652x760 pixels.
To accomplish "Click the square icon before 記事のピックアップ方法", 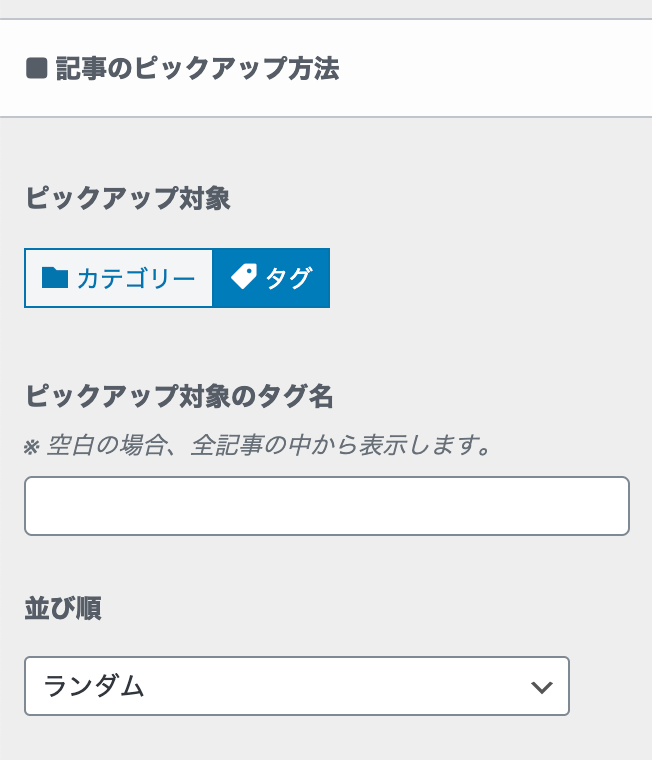I will (36, 68).
